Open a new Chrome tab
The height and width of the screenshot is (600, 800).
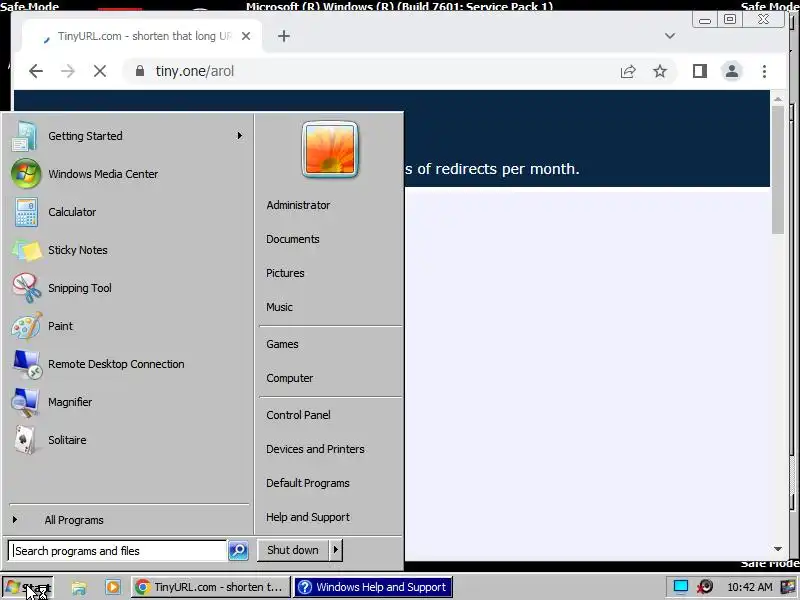tap(284, 36)
